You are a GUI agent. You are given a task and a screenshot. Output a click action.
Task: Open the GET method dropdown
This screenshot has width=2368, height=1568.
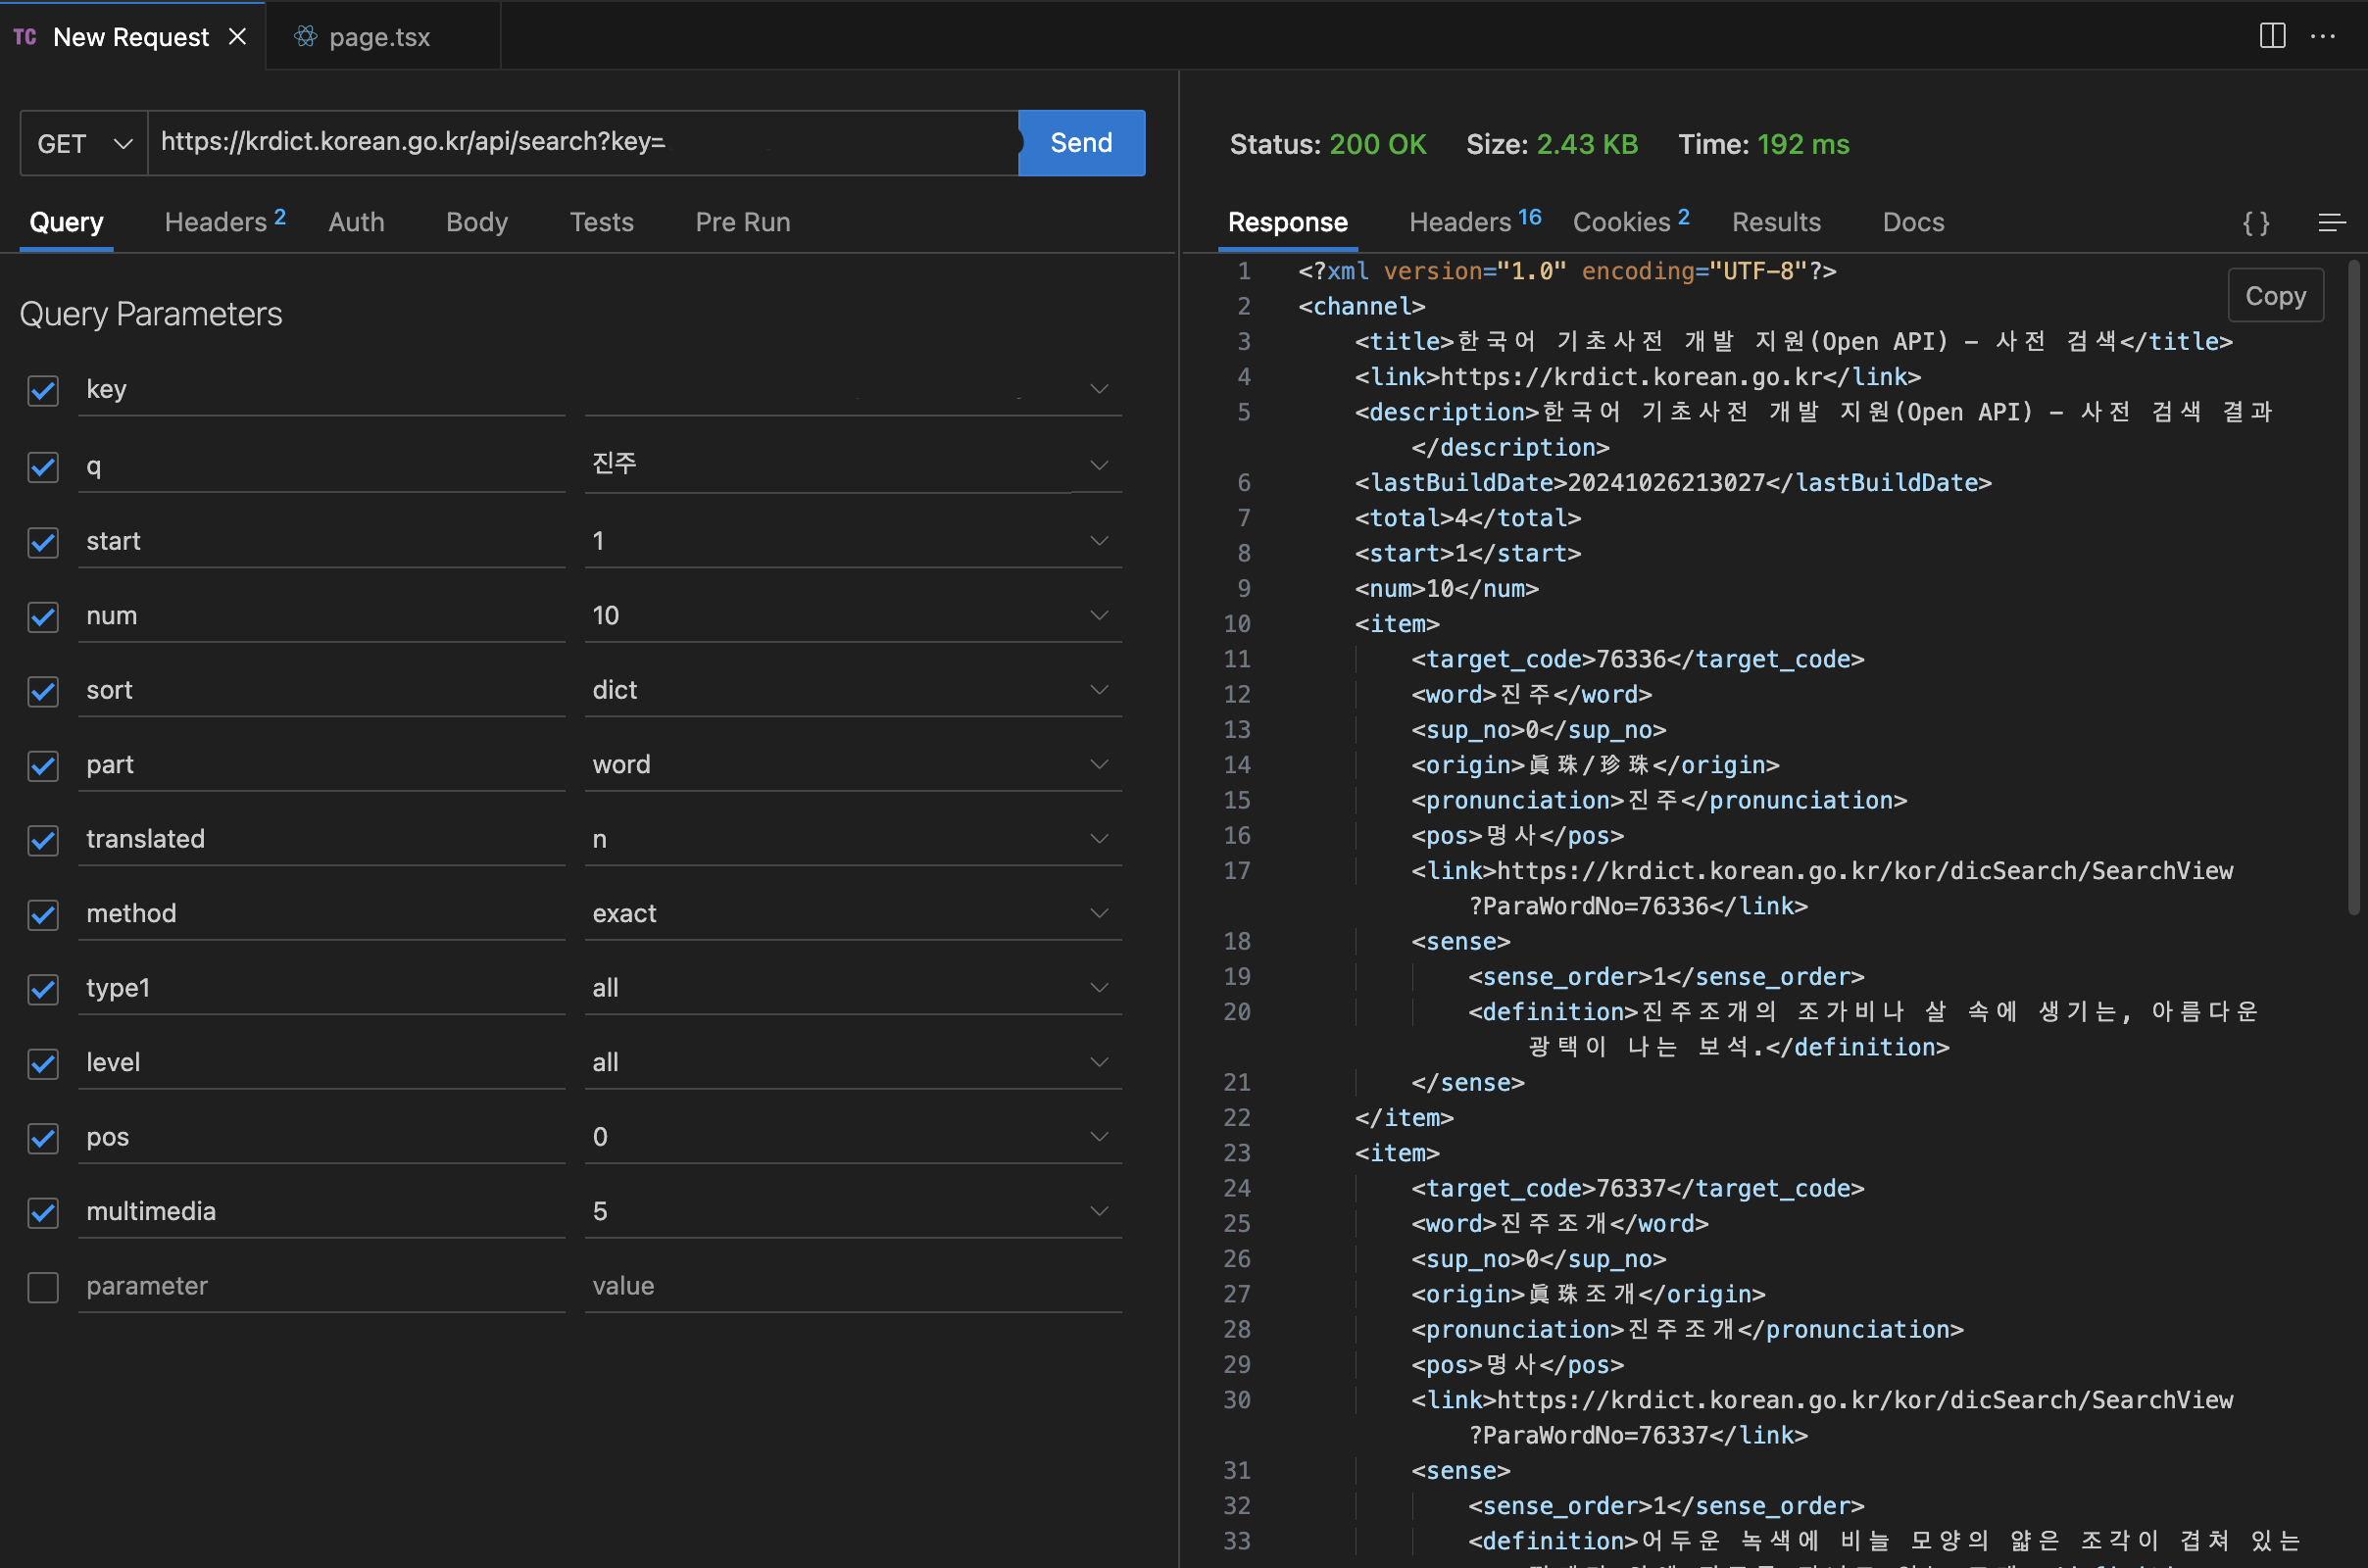pos(84,144)
